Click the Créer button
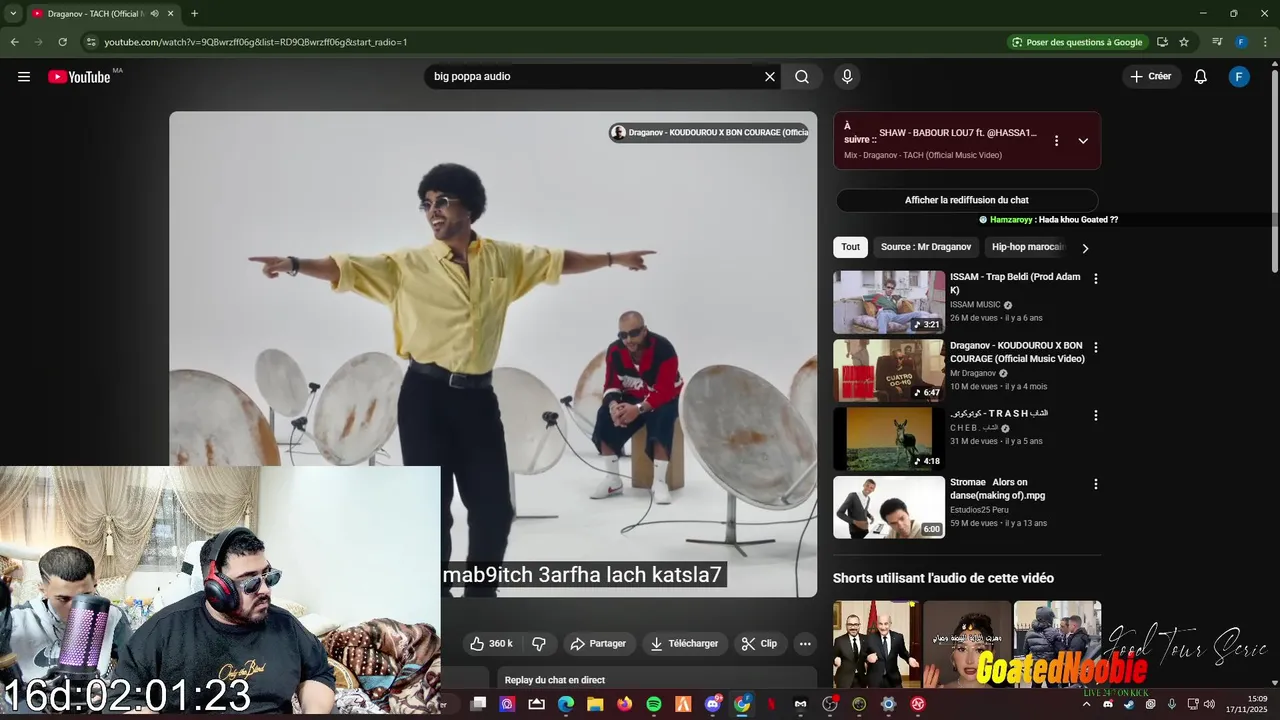The image size is (1280, 720). coord(1151,77)
